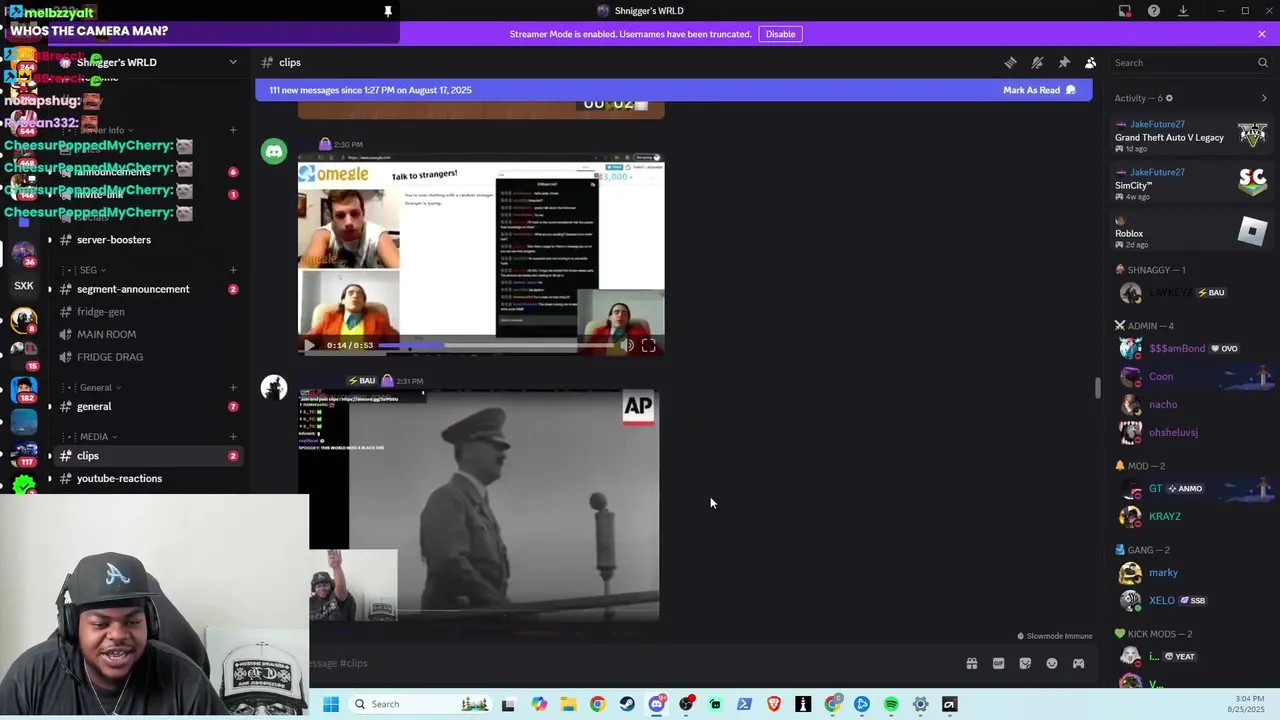Seek within the Omegle video progress bar
This screenshot has width=1280, height=720.
tap(495, 346)
